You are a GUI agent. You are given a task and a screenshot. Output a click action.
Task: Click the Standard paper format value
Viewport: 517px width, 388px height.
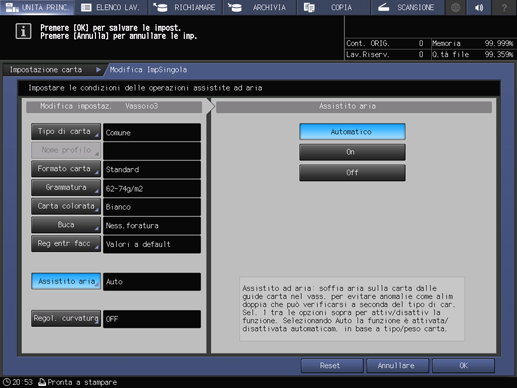pos(152,169)
